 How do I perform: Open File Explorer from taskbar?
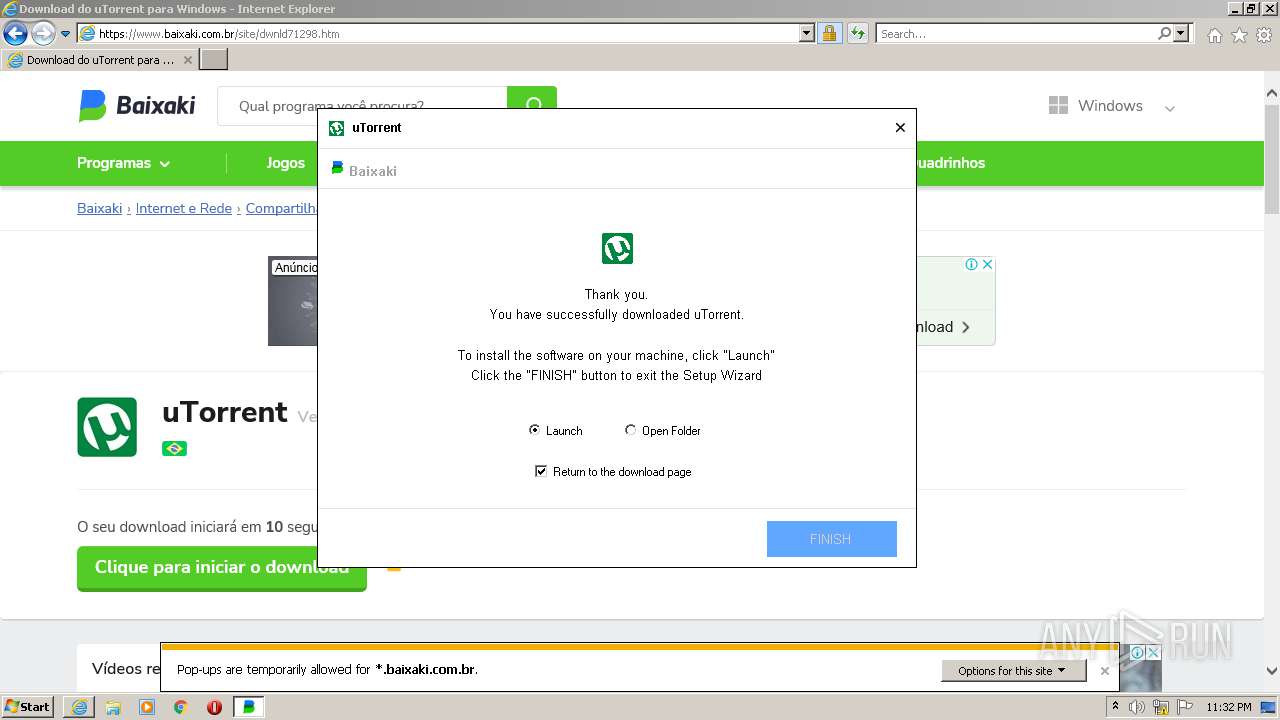(x=113, y=707)
